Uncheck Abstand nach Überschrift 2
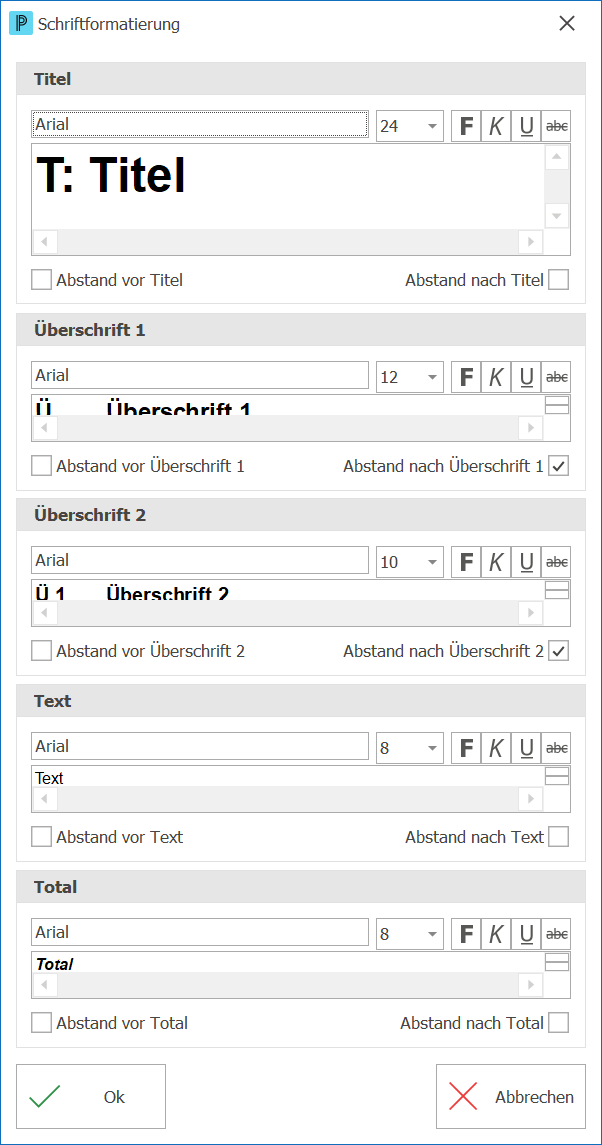Viewport: 602px width, 1145px height. 558,651
